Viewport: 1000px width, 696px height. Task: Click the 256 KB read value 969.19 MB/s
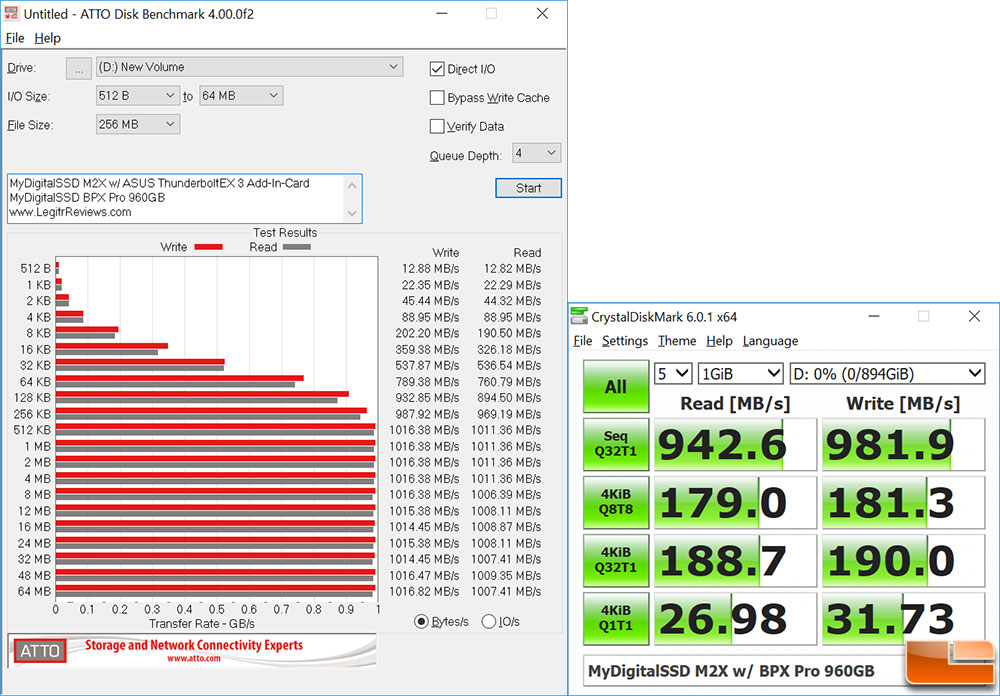point(509,414)
